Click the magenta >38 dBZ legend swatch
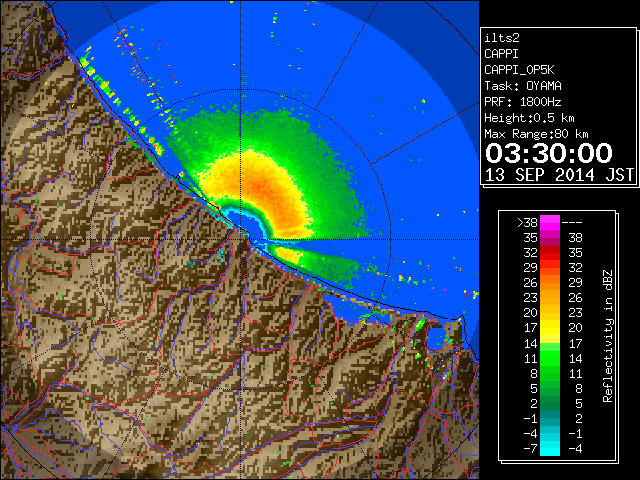 click(550, 223)
